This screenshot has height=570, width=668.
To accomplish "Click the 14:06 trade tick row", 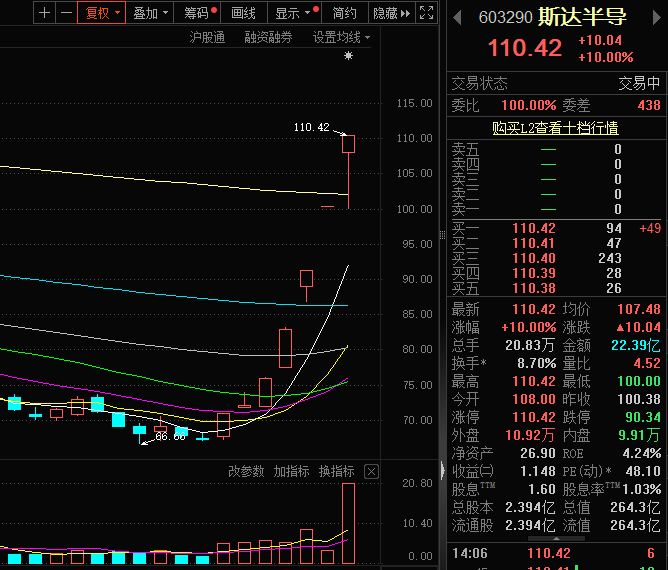I will [557, 553].
